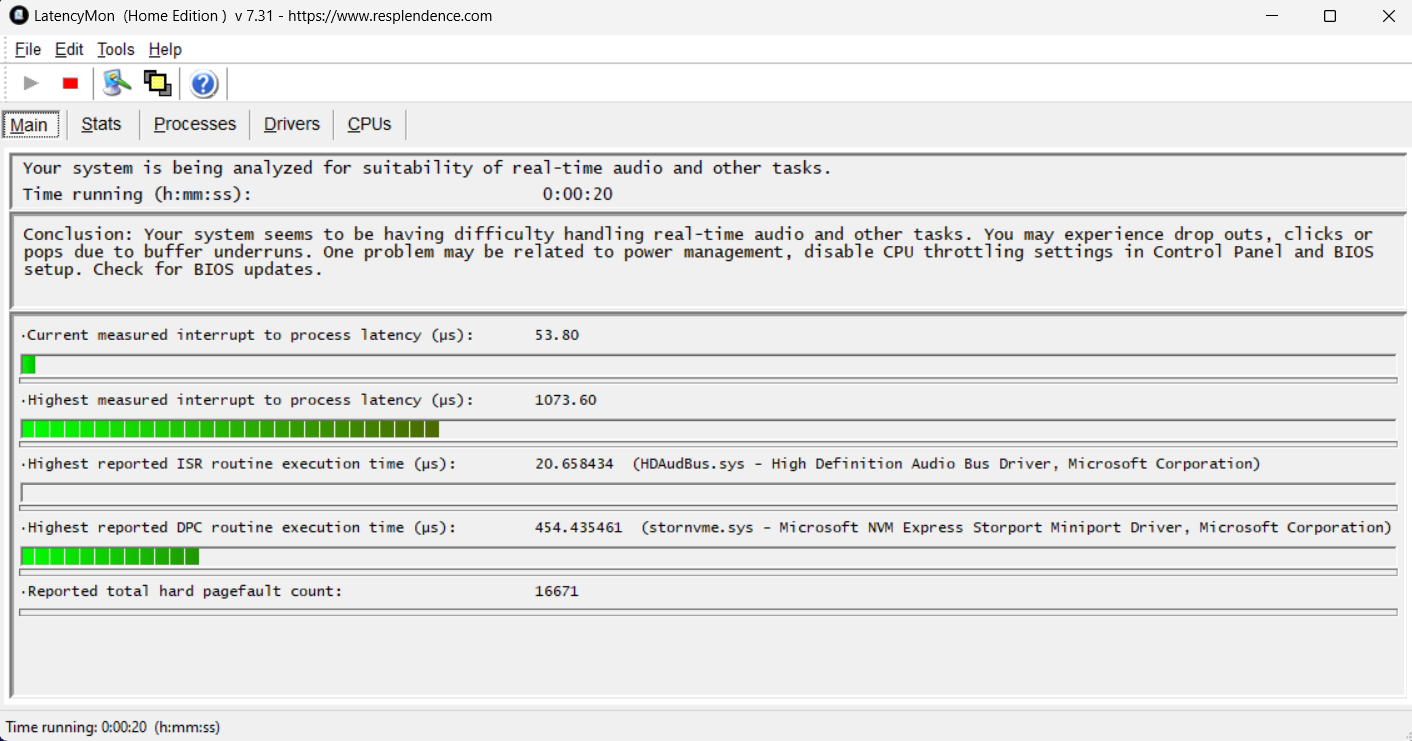Click the hard pagefault count bar

point(709,611)
